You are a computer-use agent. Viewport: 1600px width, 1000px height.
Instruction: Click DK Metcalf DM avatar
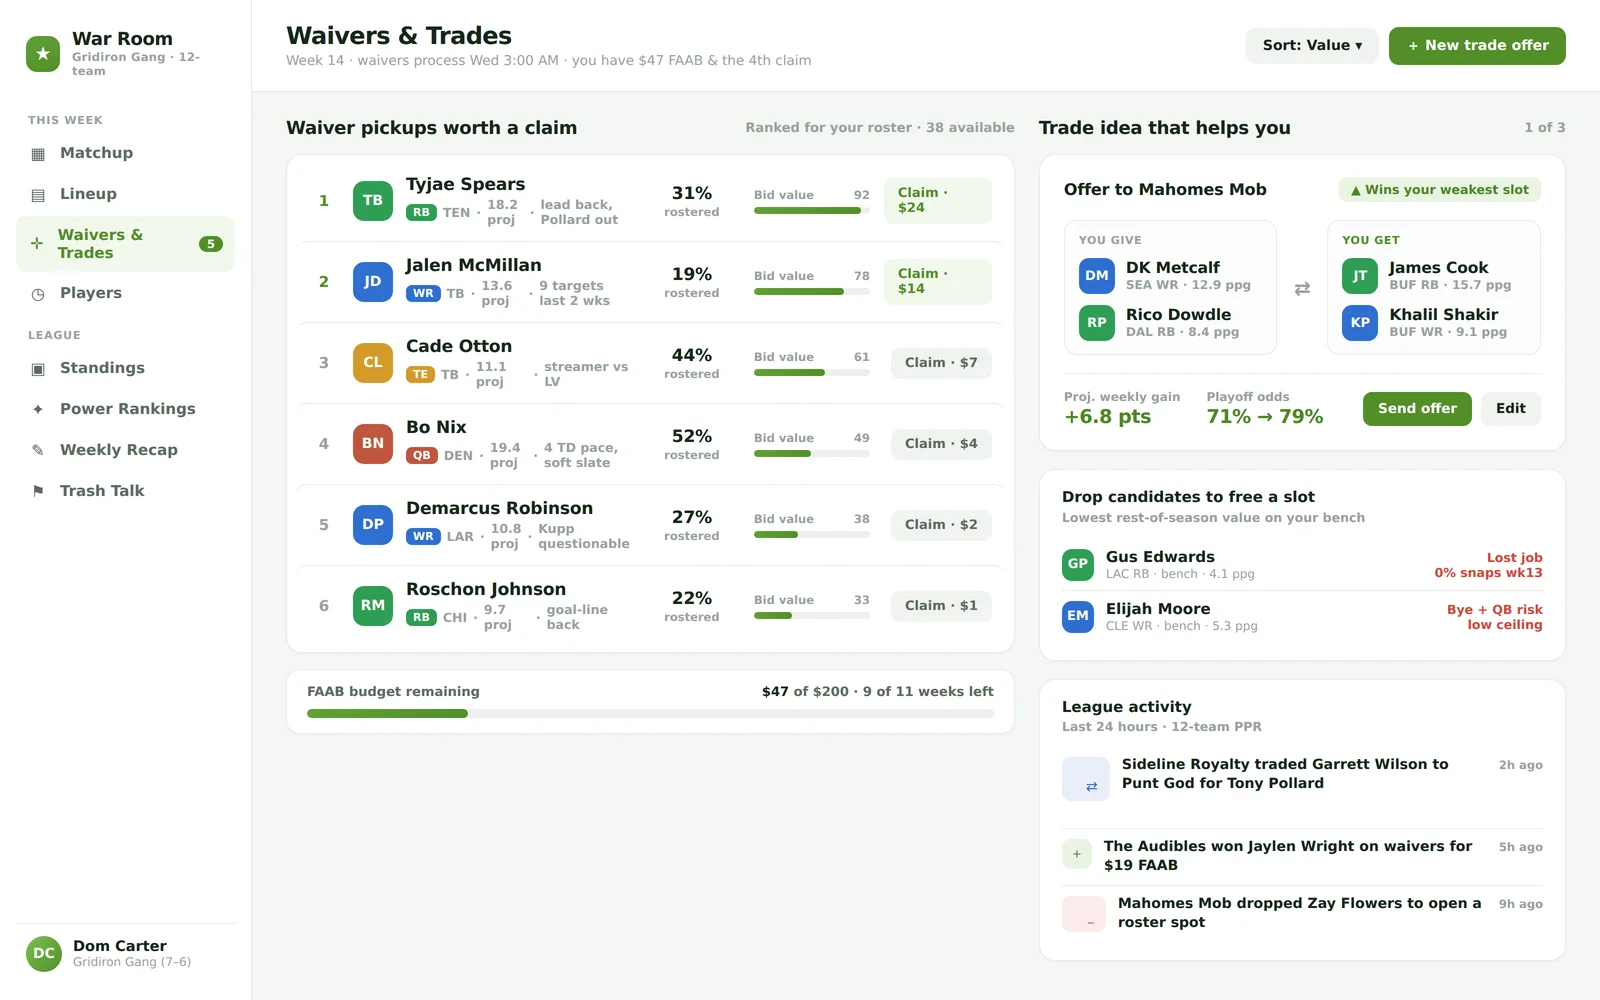pos(1097,276)
